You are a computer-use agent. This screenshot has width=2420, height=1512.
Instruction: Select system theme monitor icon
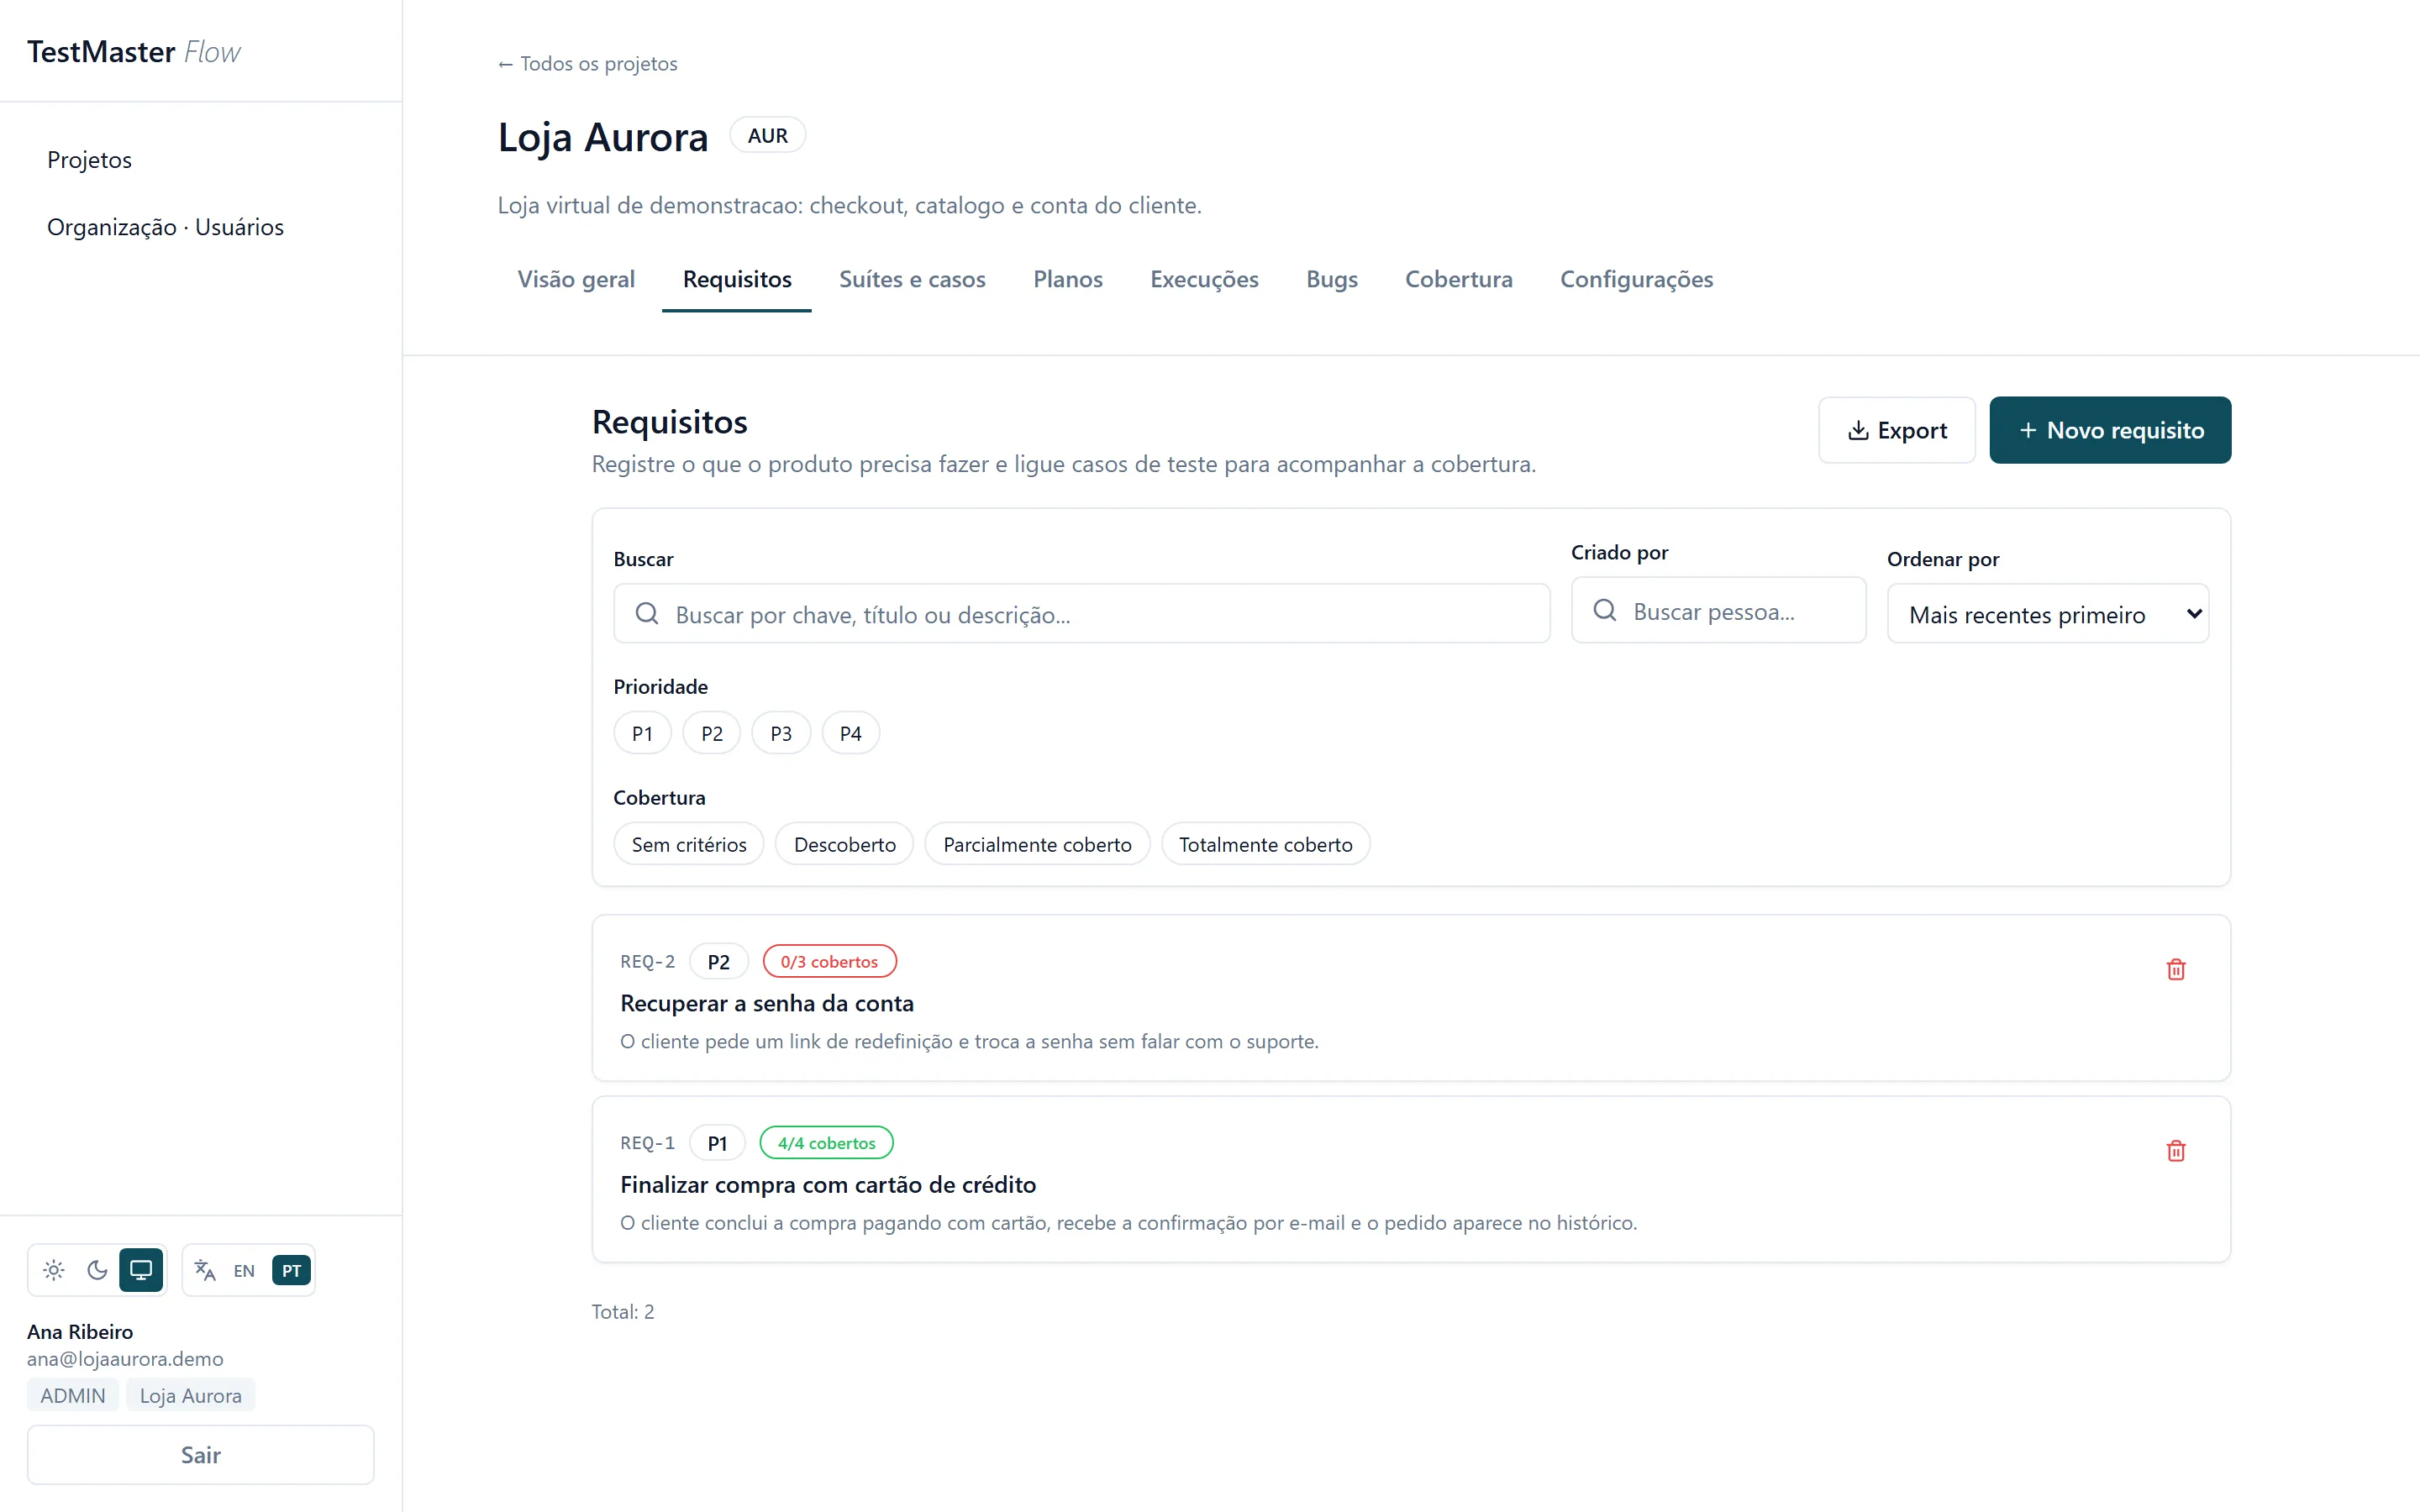click(x=141, y=1270)
